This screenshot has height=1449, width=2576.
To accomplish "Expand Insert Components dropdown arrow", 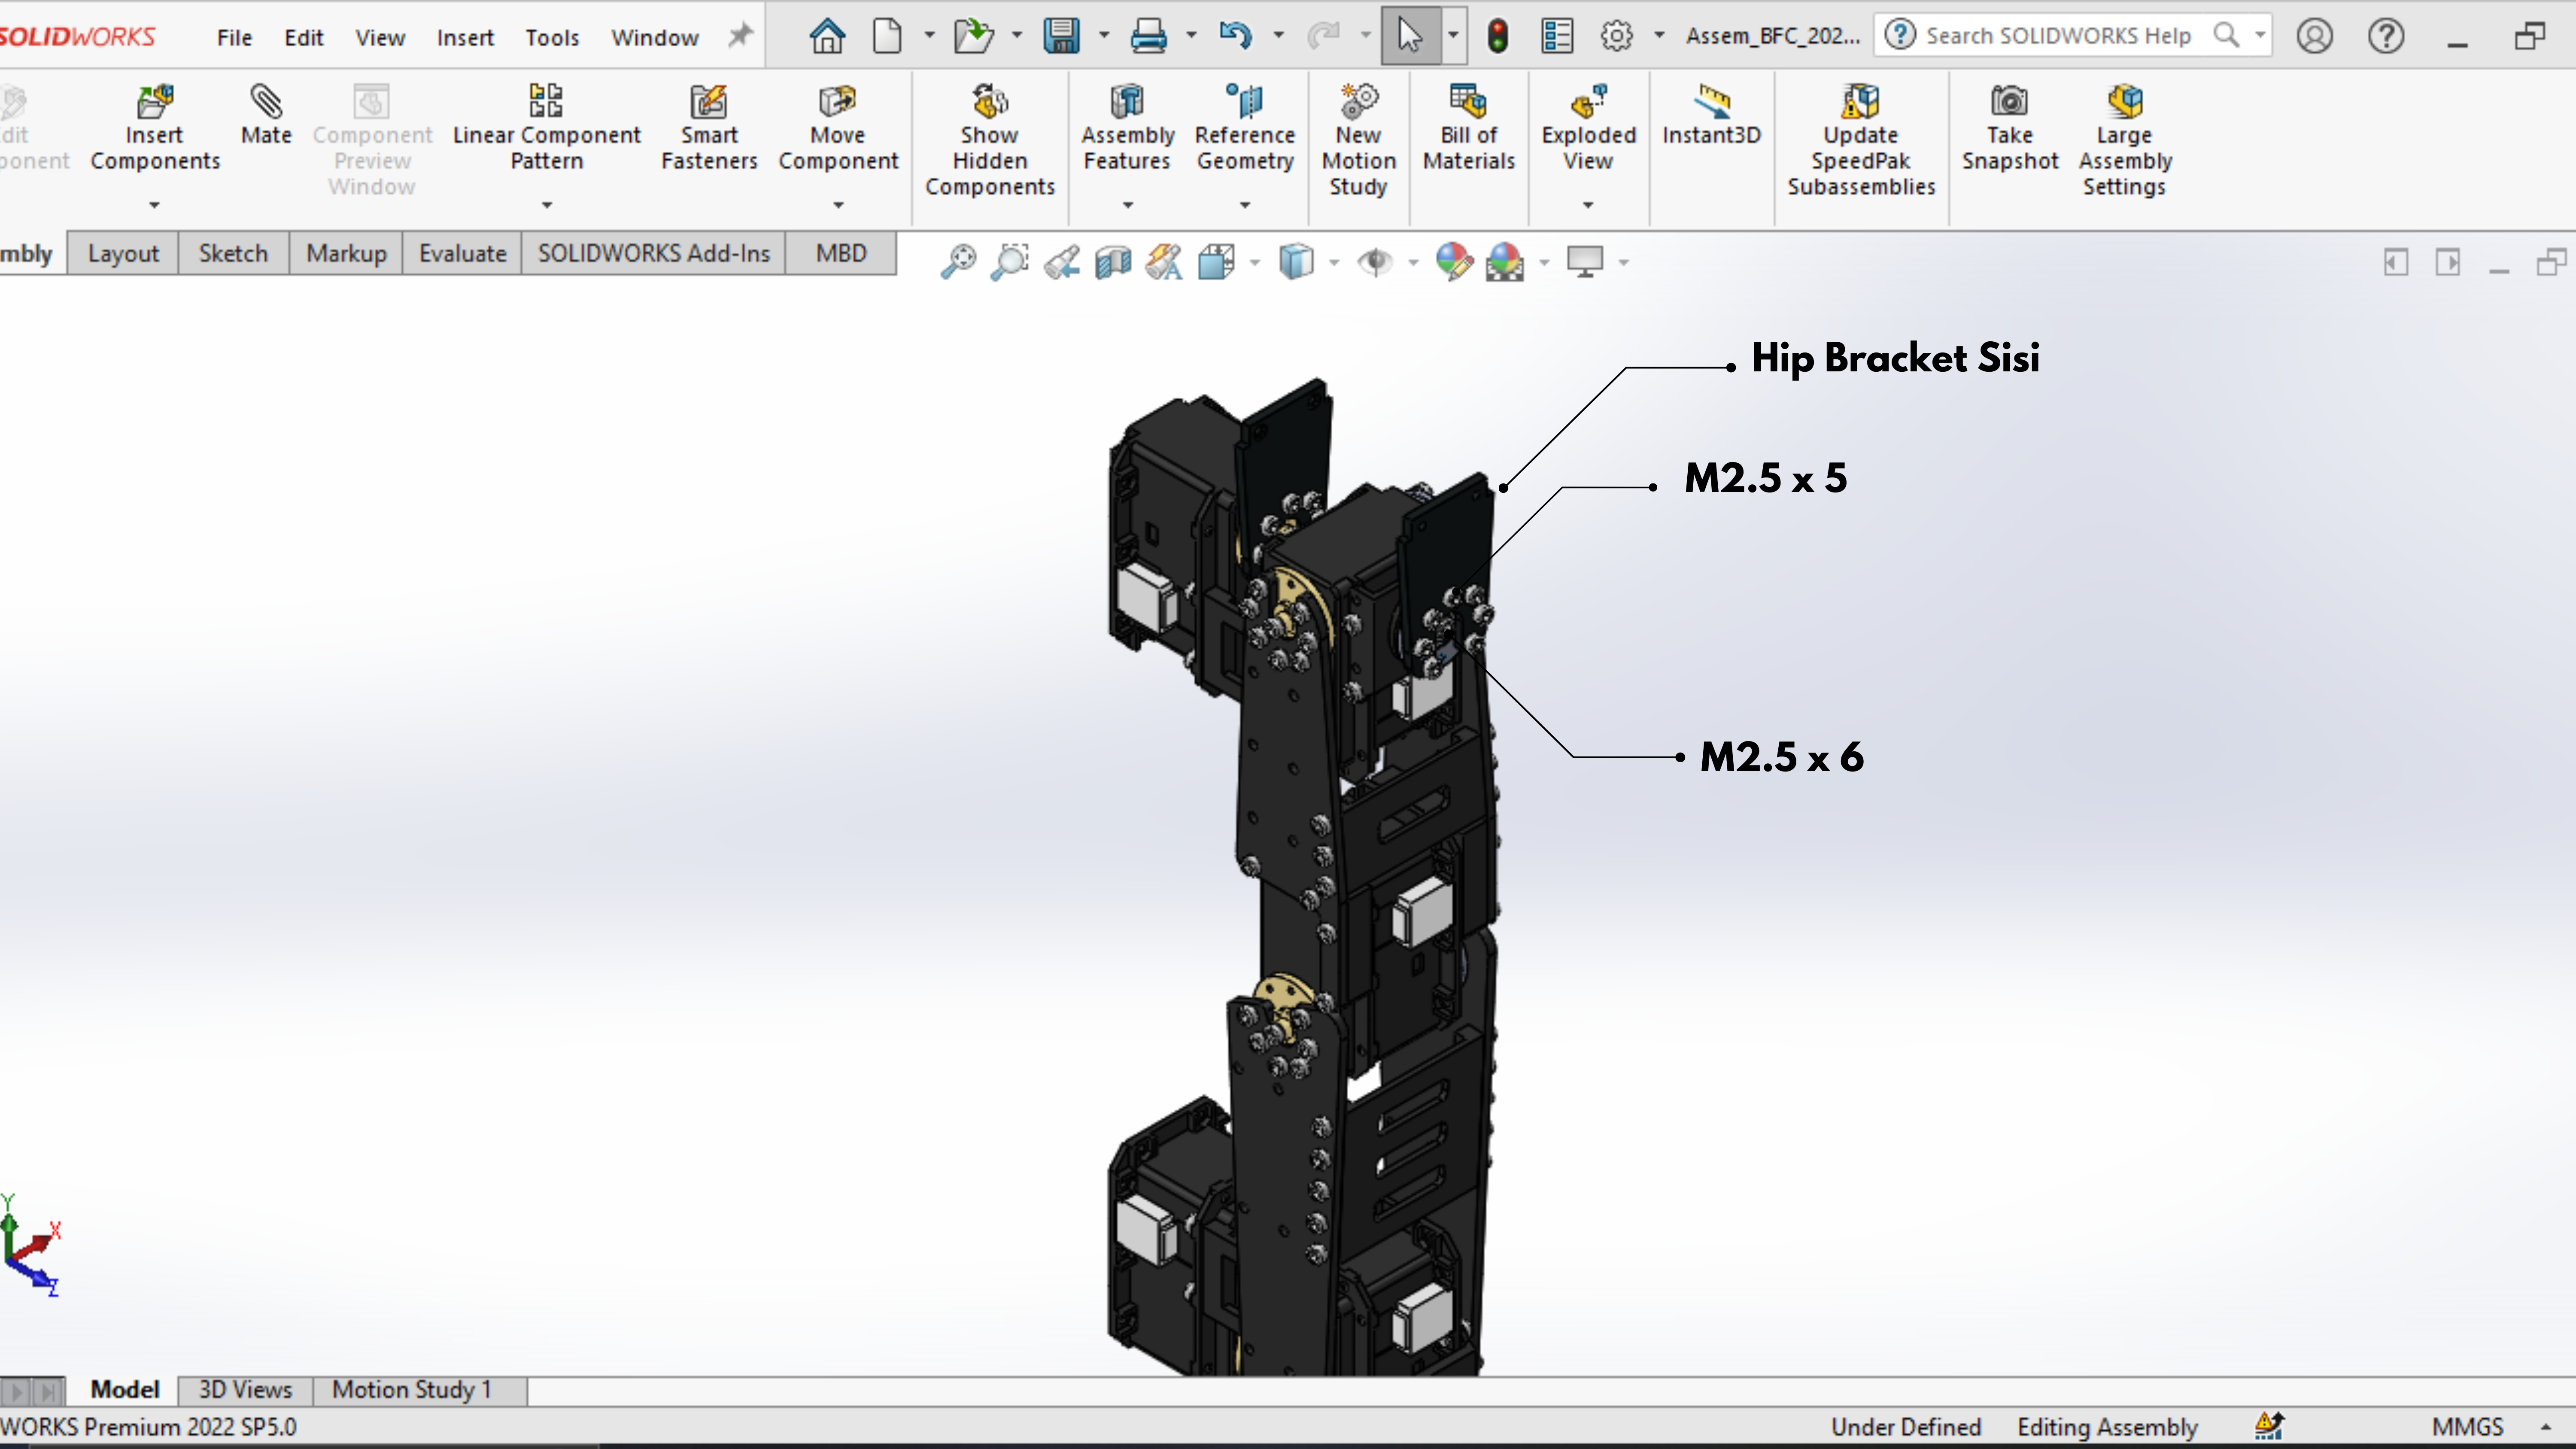I will pos(154,205).
